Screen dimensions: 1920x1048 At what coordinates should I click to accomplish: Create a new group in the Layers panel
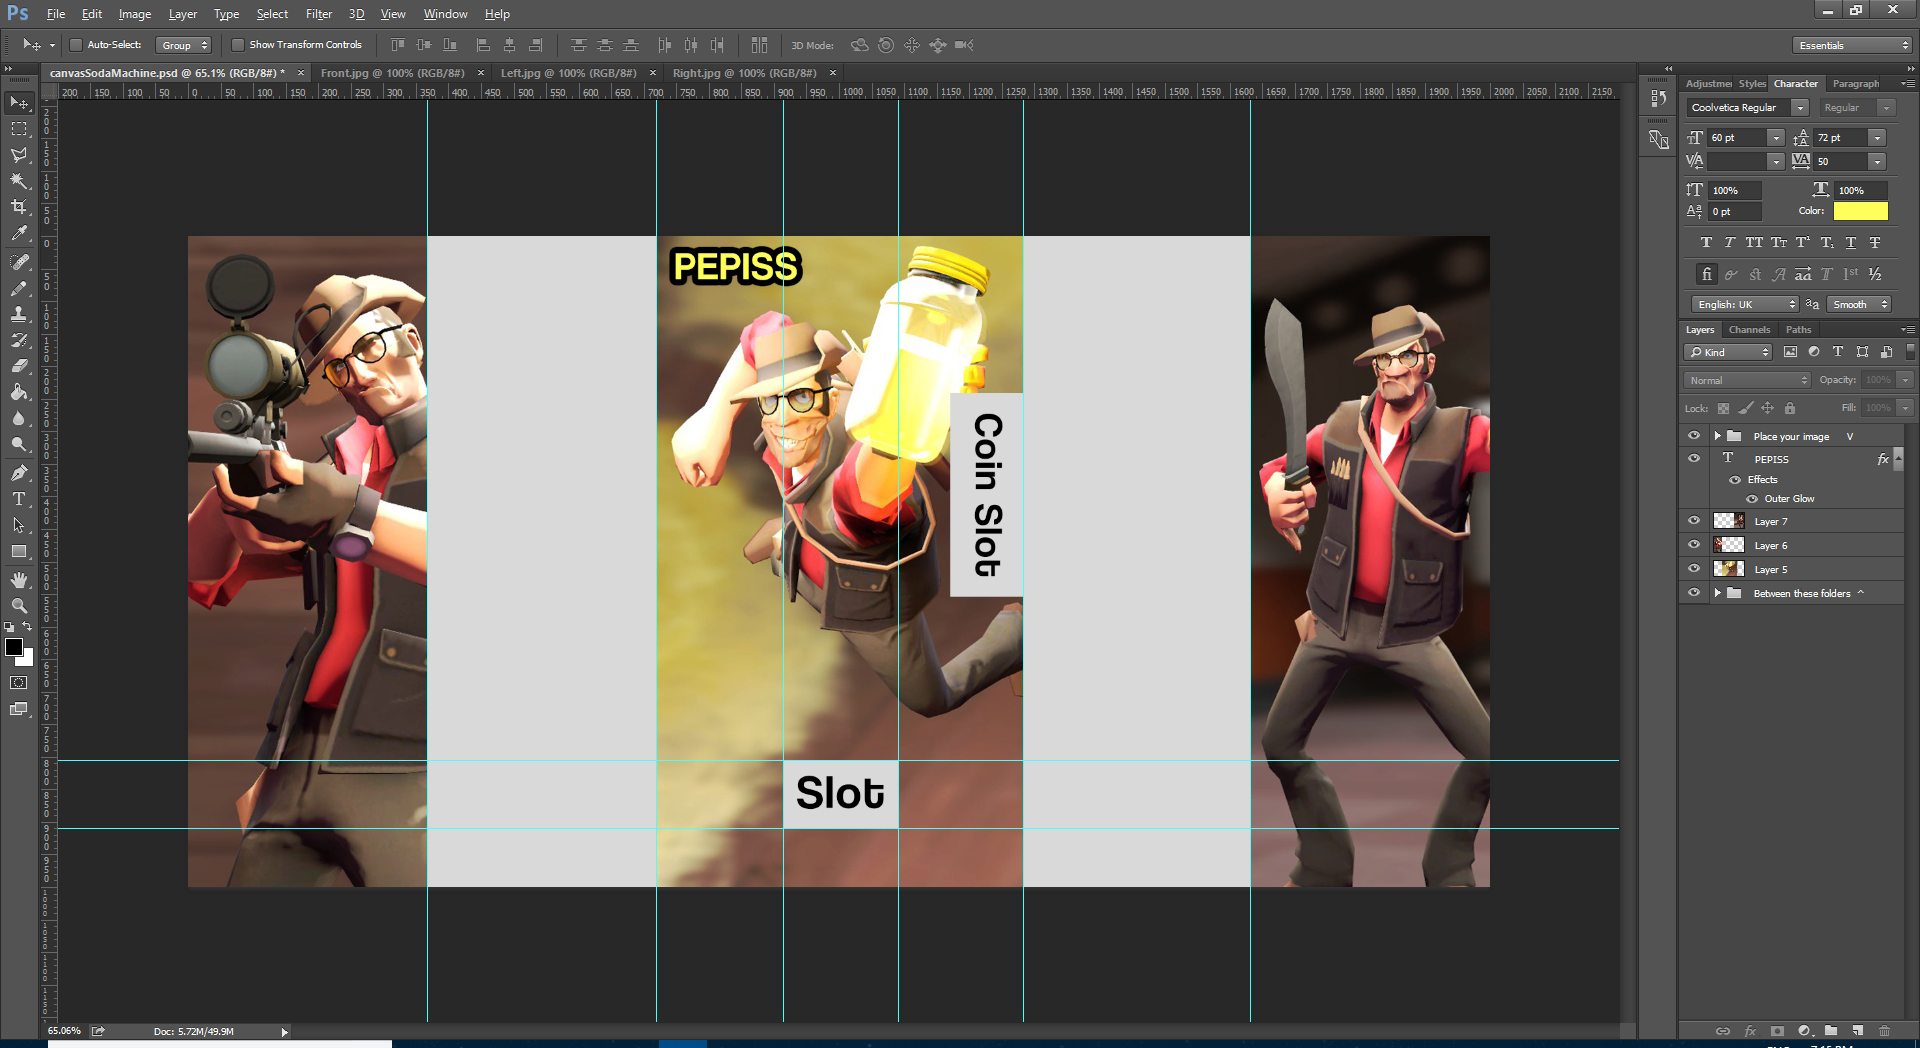pyautogui.click(x=1830, y=1031)
